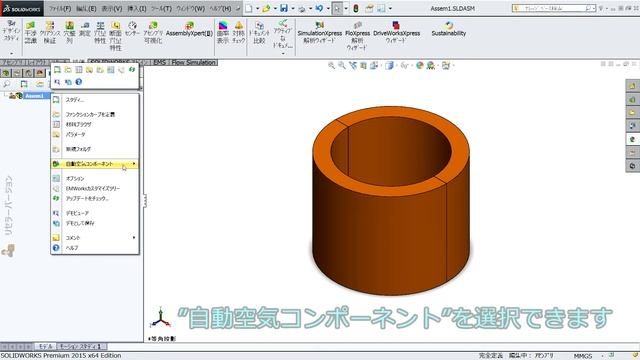Switch to the モデル tab
The height and width of the screenshot is (360, 640).
click(x=45, y=347)
